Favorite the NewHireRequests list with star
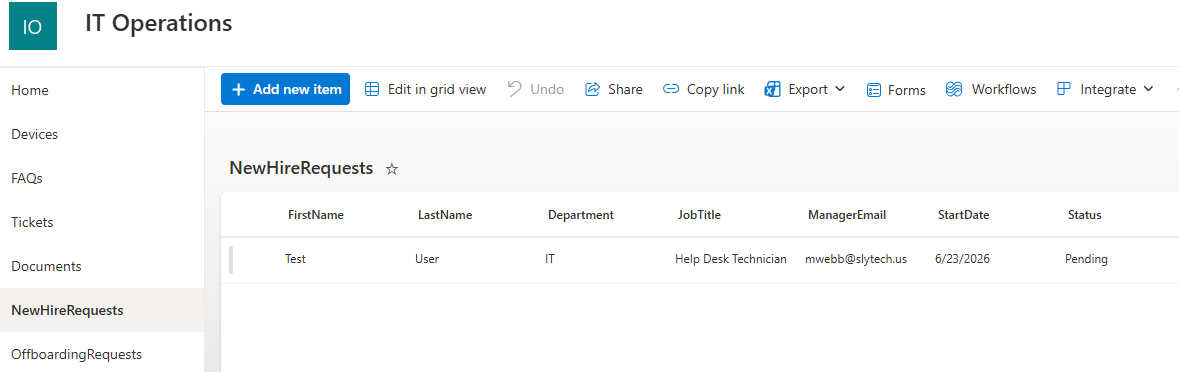The height and width of the screenshot is (372, 1179). [391, 169]
